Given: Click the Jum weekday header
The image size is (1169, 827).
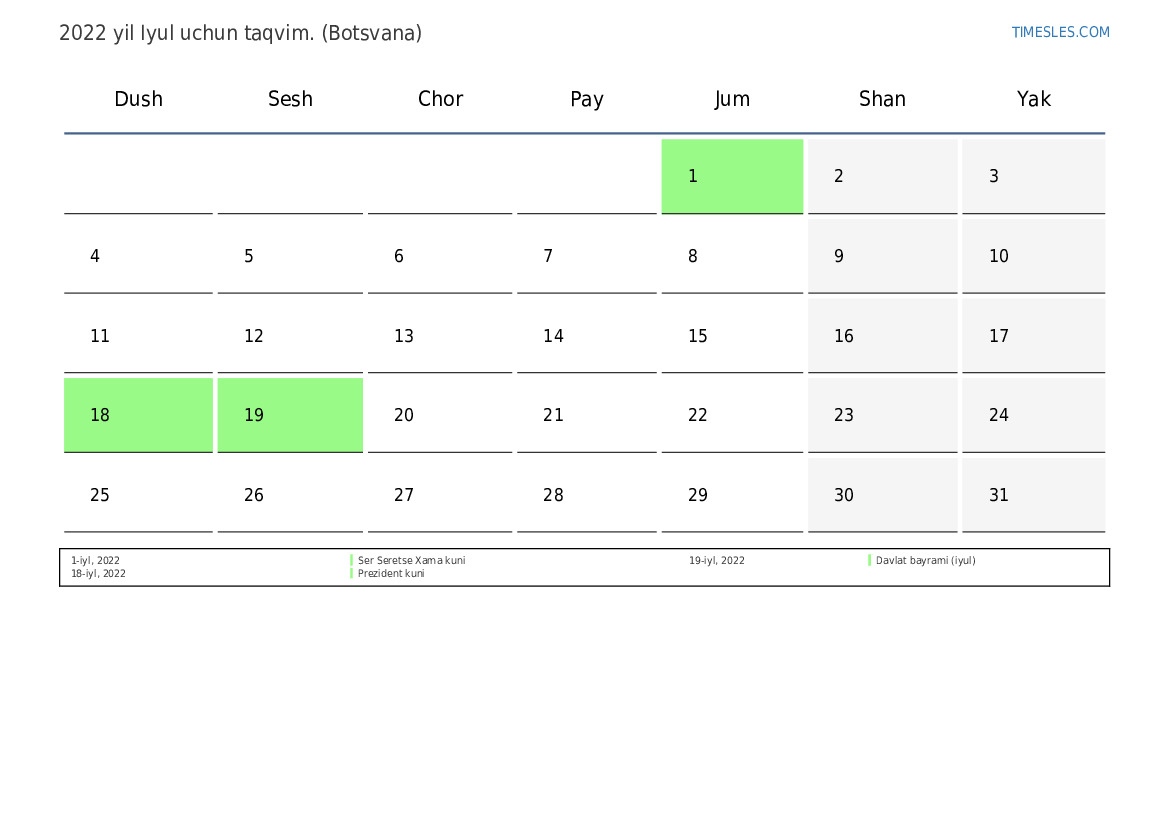Looking at the screenshot, I should pos(732,99).
